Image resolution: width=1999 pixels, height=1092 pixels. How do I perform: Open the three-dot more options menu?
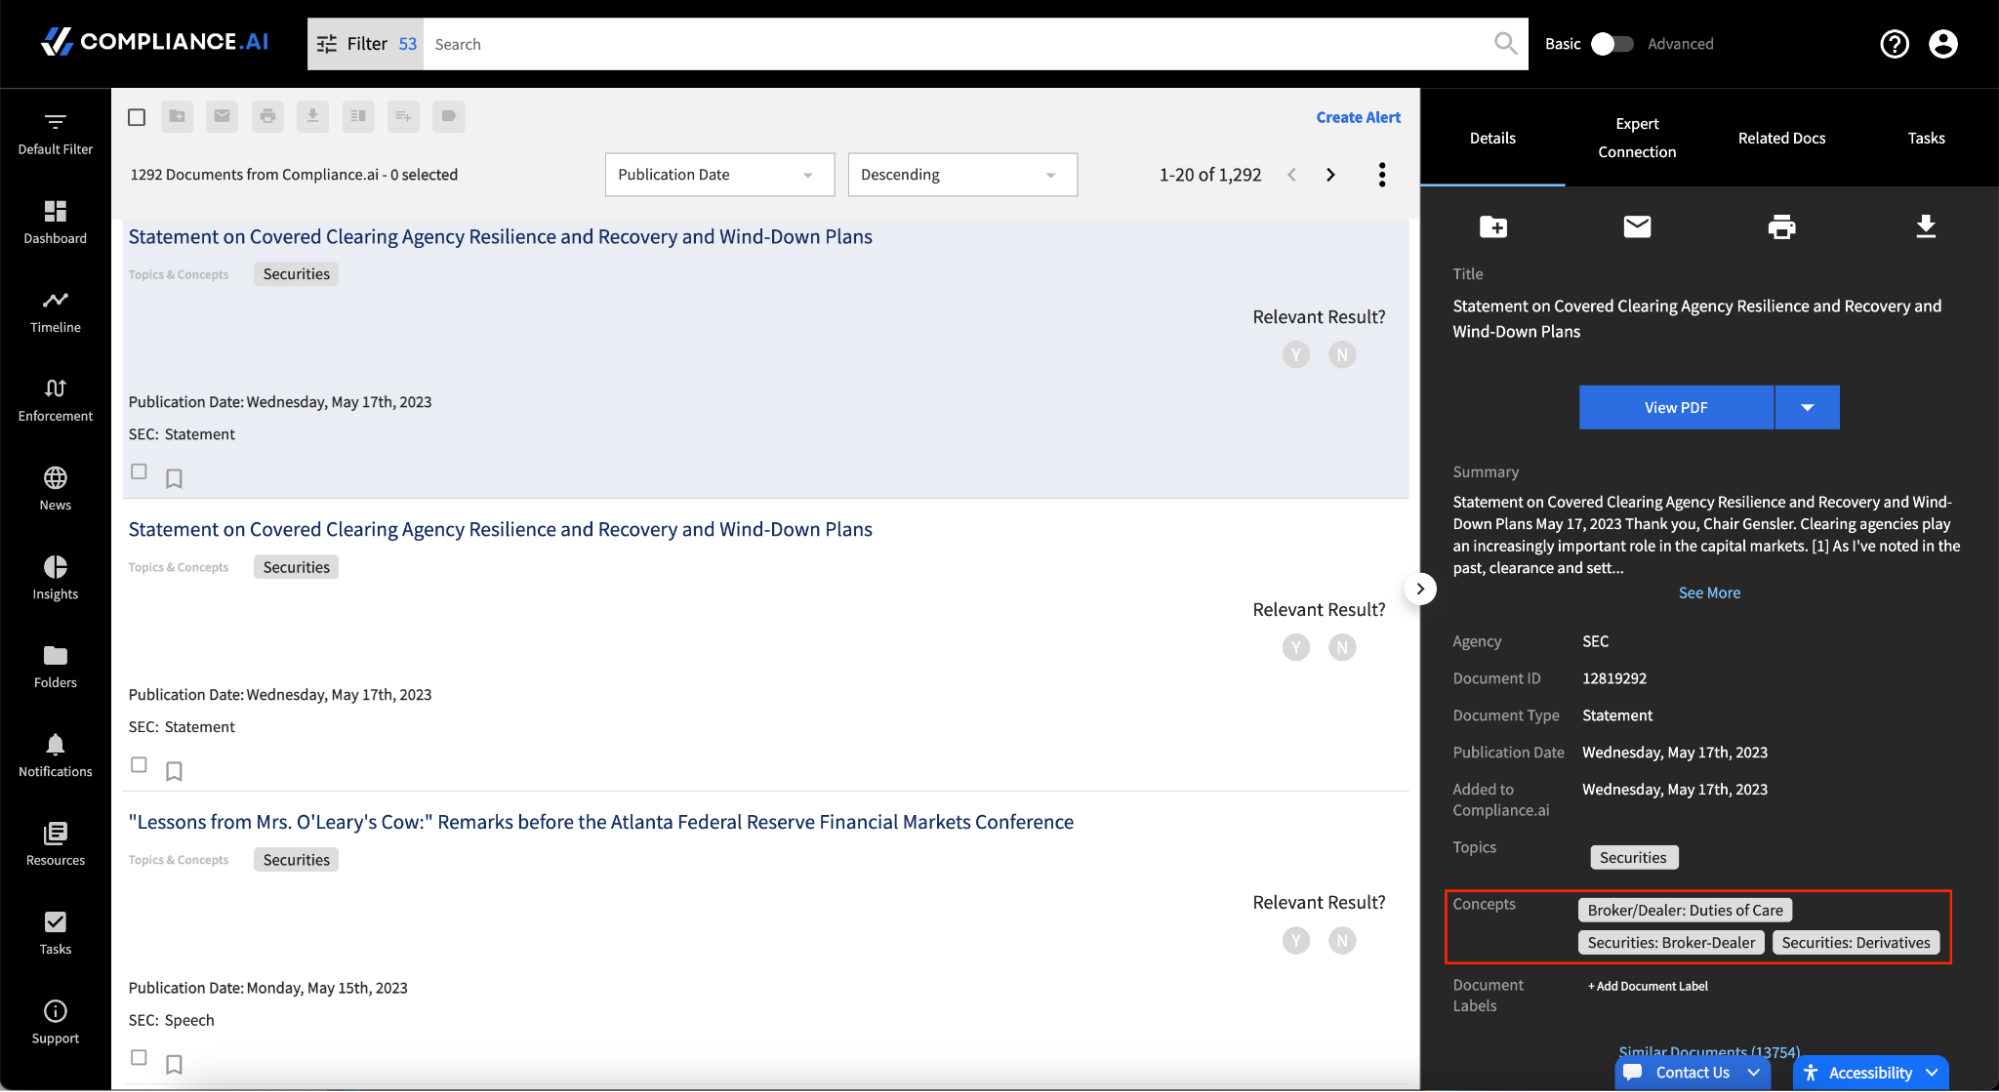[1382, 175]
